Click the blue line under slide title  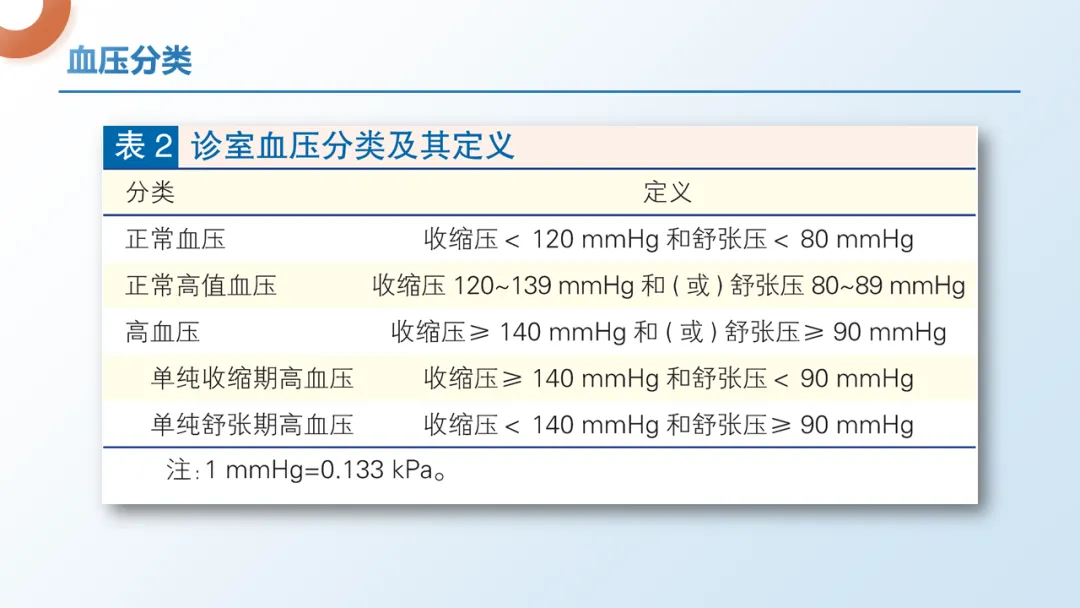(539, 91)
